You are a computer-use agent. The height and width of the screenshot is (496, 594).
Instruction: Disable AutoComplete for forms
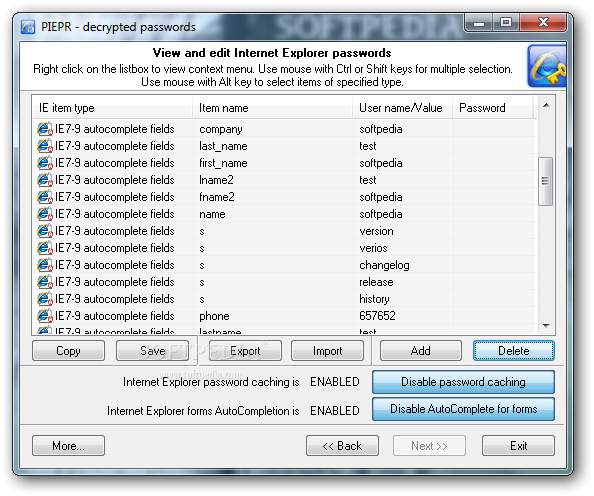463,409
